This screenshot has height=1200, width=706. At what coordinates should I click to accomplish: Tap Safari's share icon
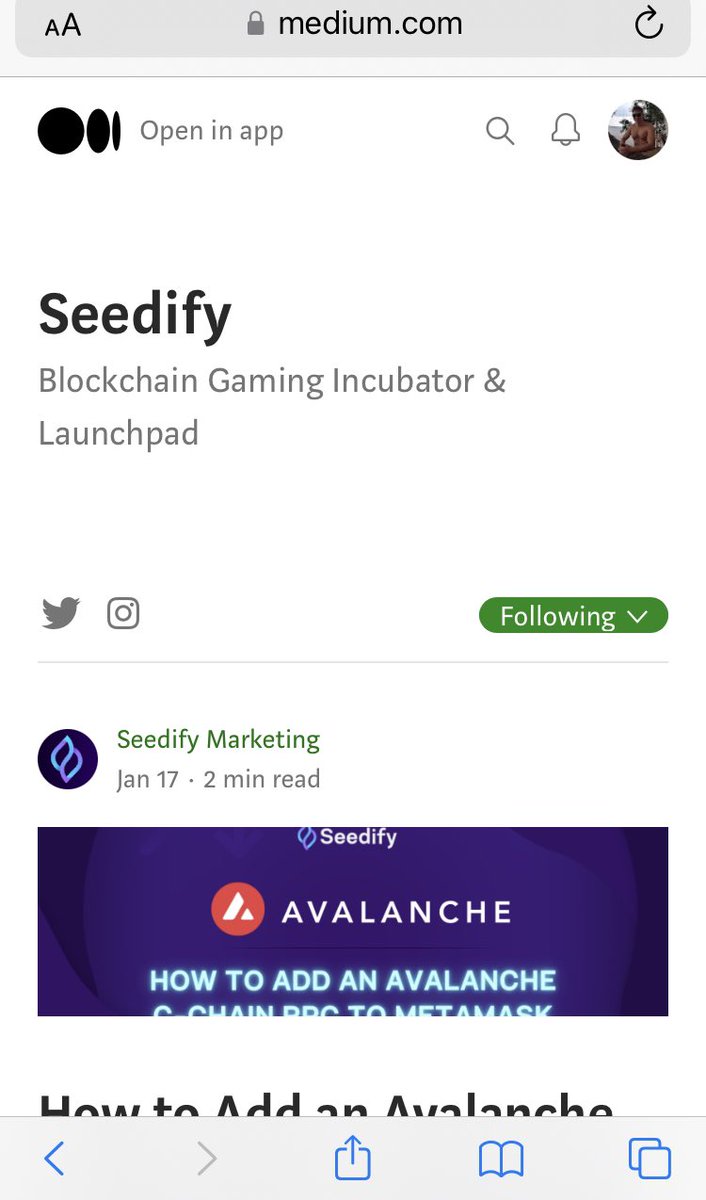tap(353, 1158)
